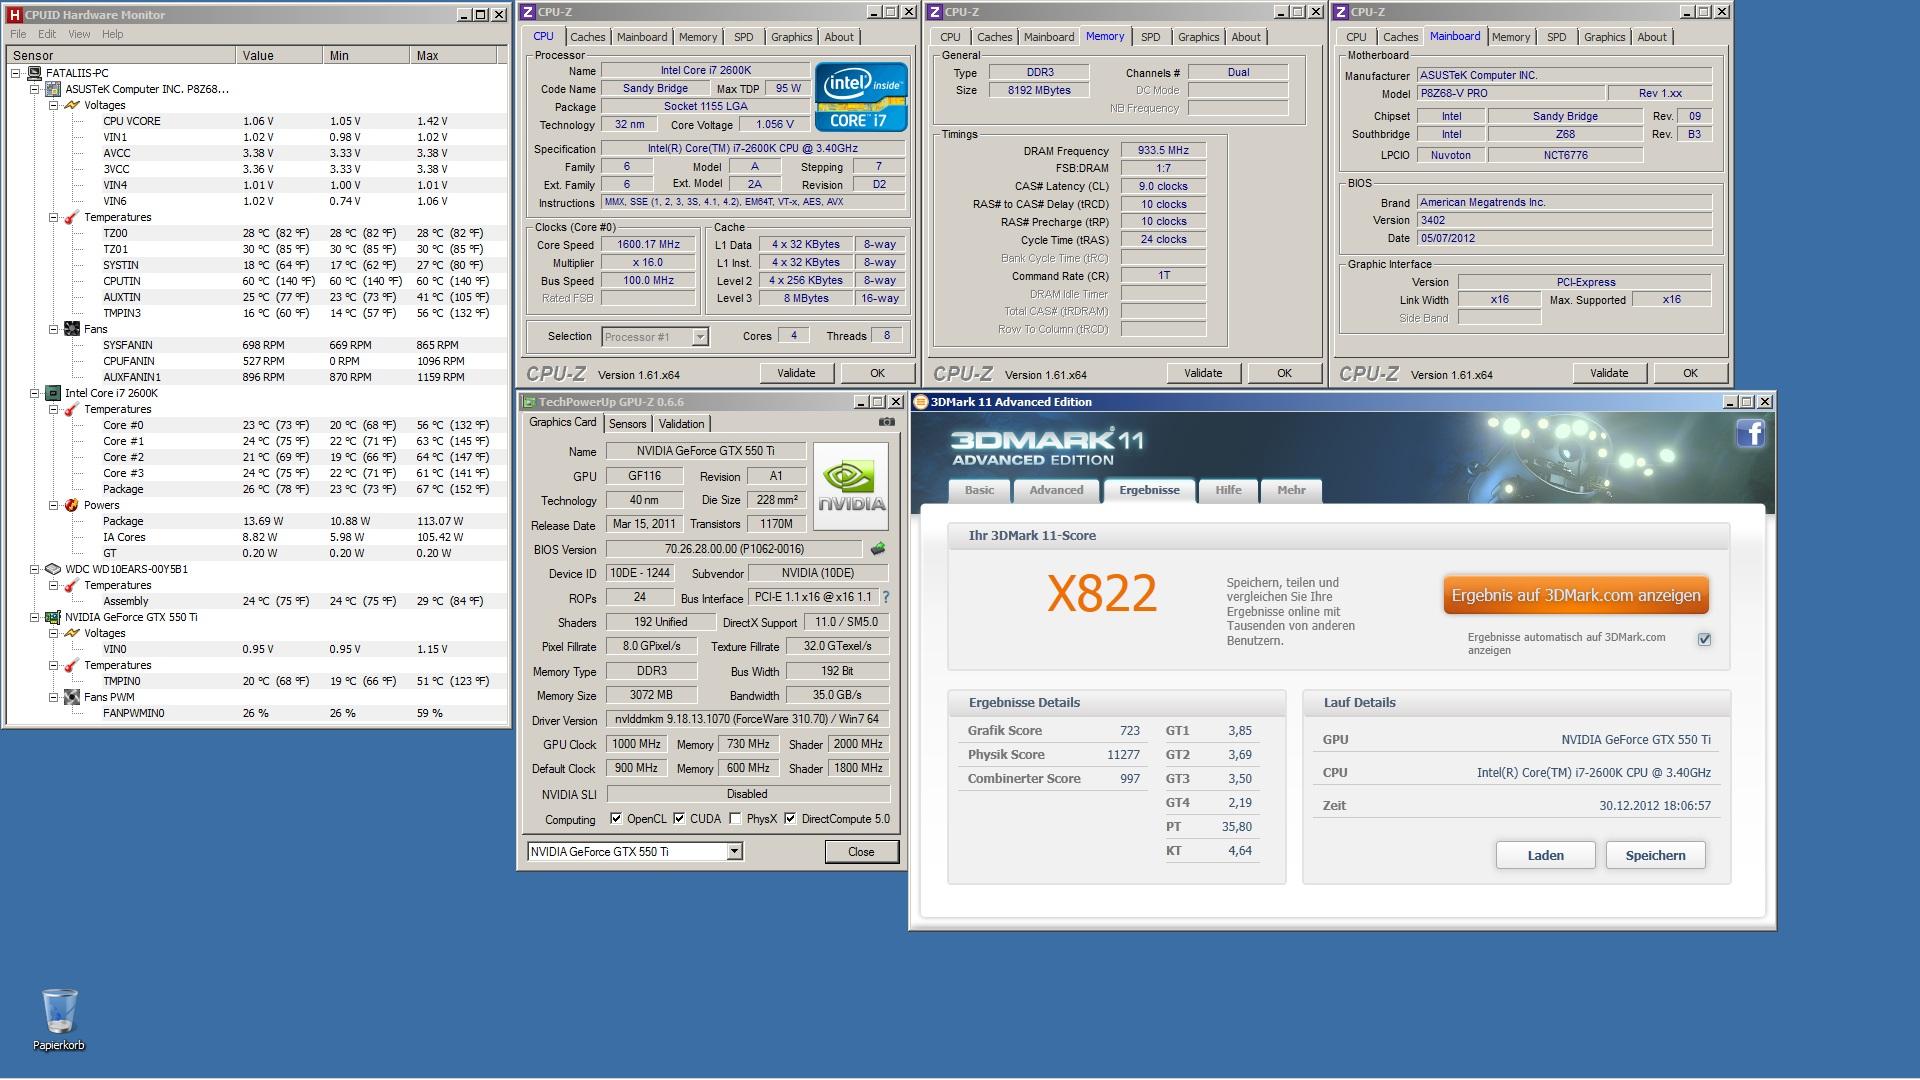The width and height of the screenshot is (1920, 1080).
Task: Switch to Caches tab in first CPU-Z window
Action: [x=588, y=37]
